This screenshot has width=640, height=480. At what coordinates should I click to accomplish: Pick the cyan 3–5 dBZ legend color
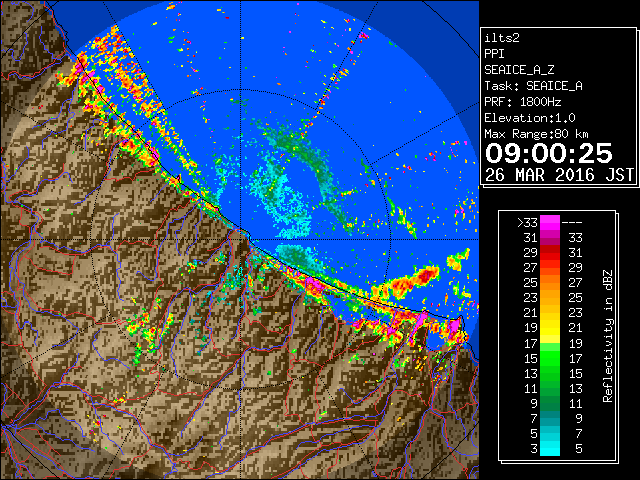tap(550, 449)
